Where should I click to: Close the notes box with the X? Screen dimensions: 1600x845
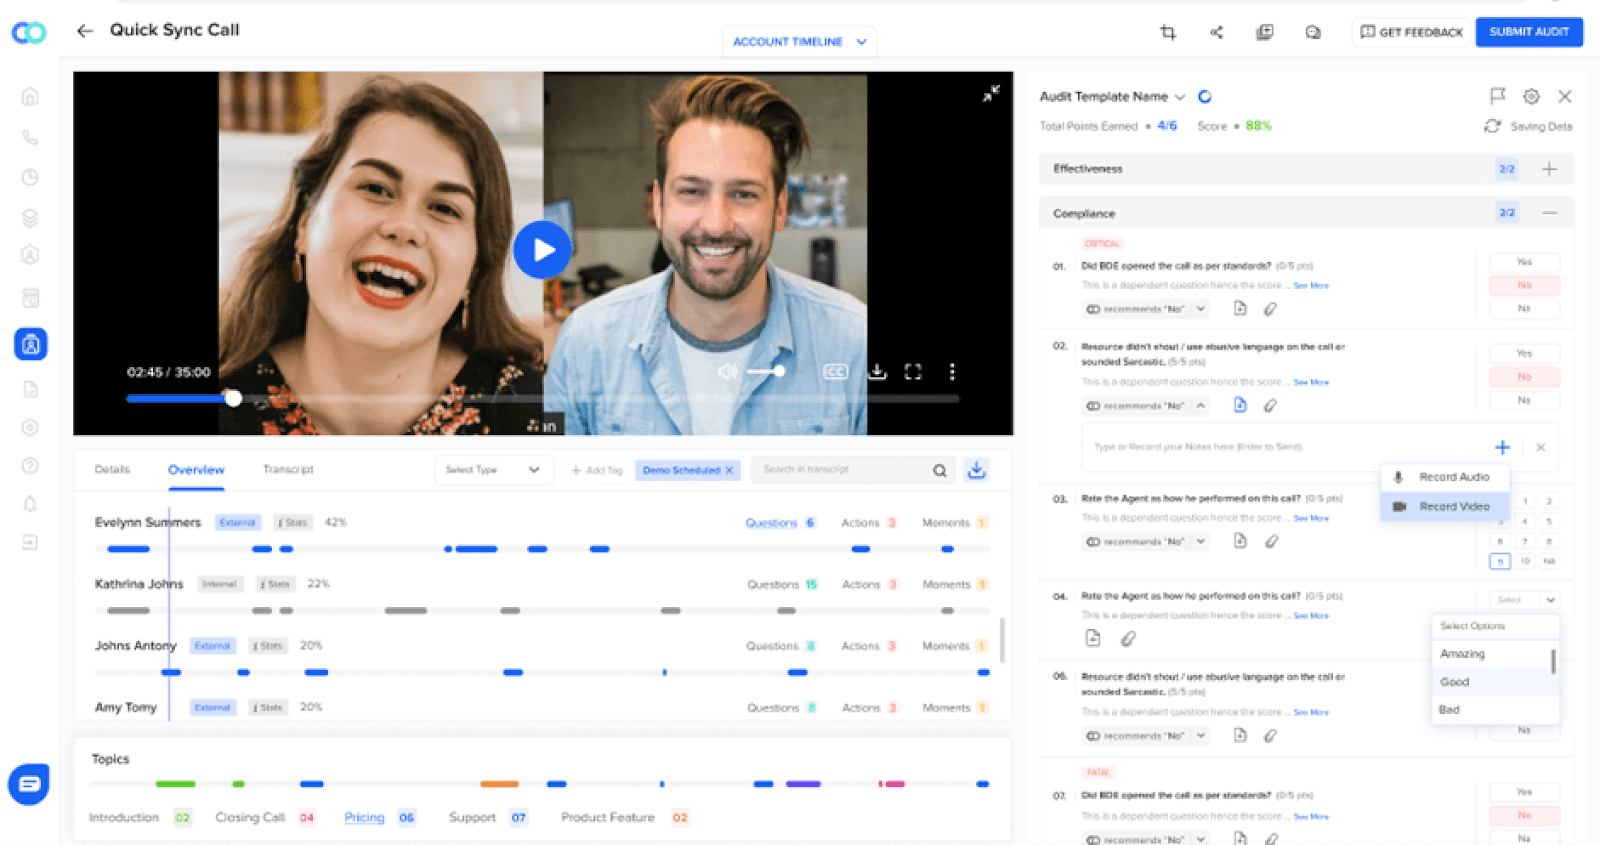pyautogui.click(x=1541, y=447)
